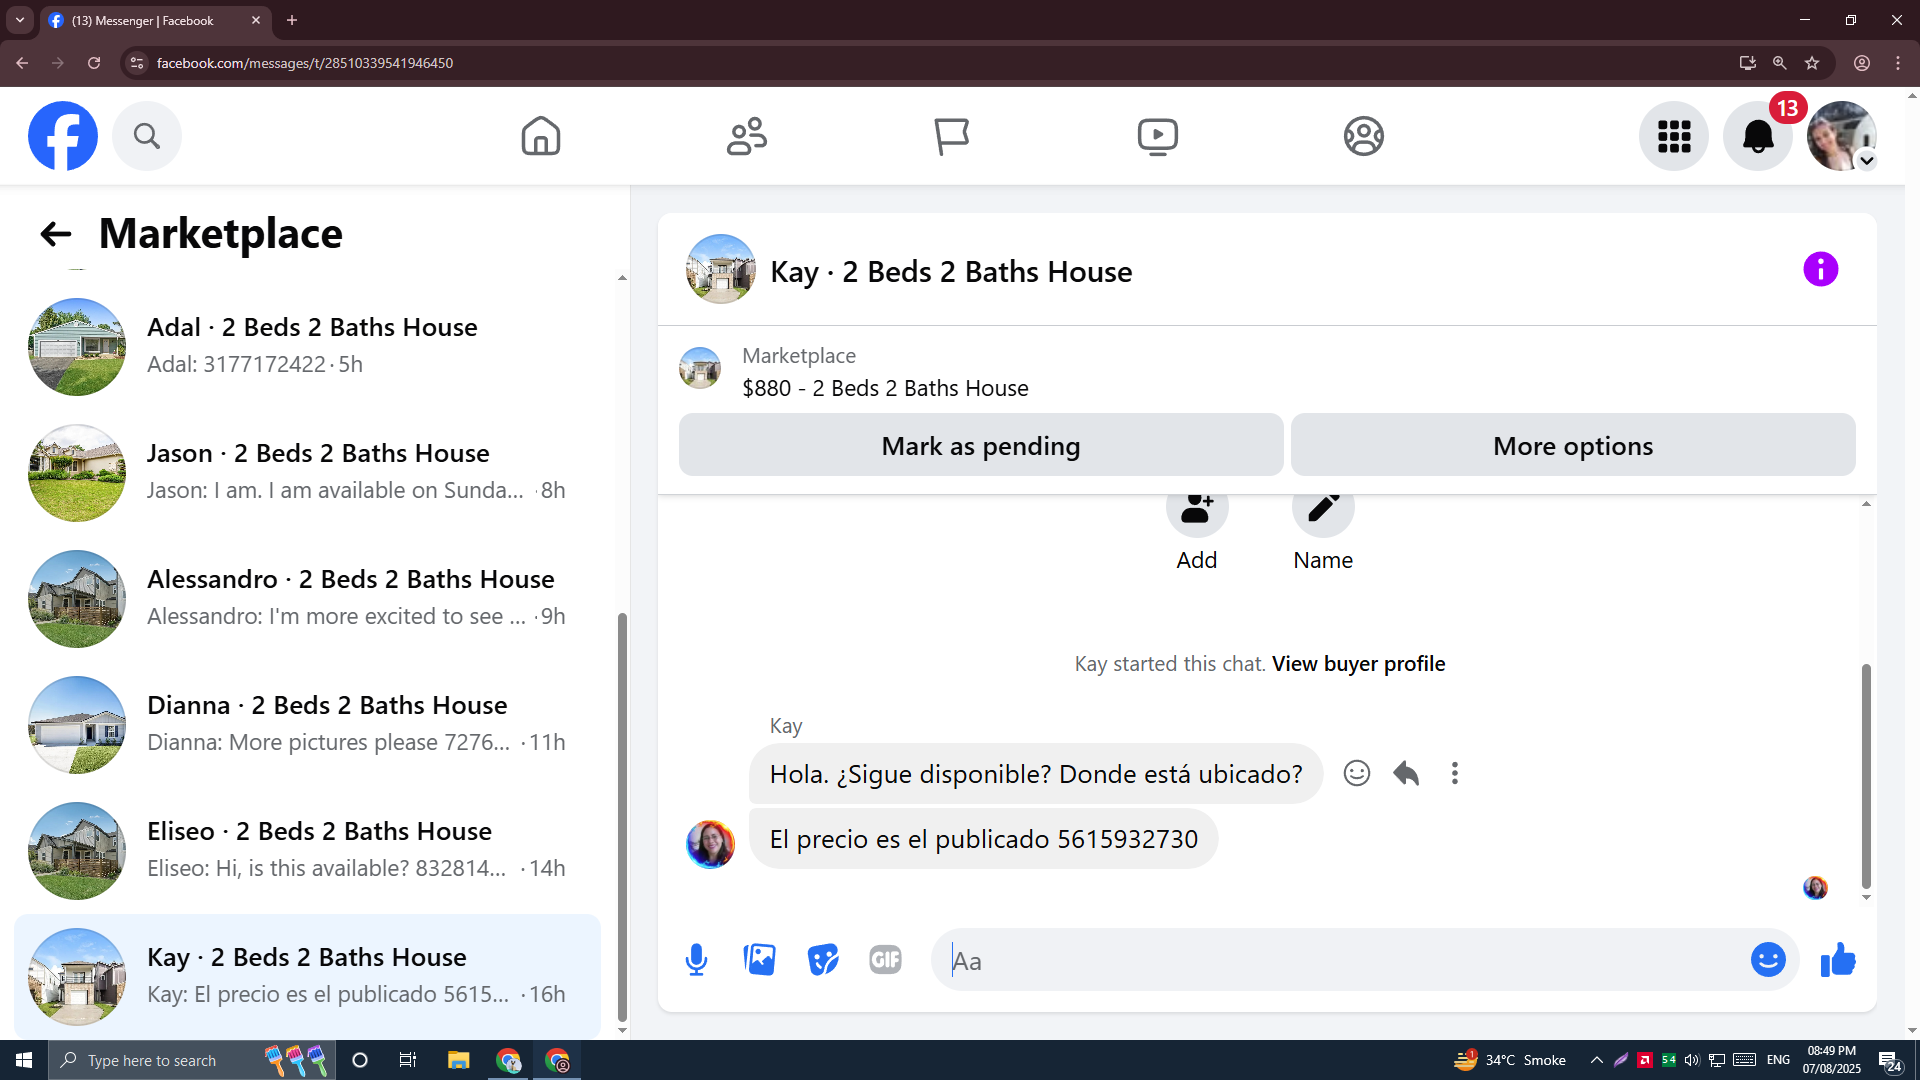Open Jason's 2 Beds 2 Baths House chat
1920x1080 pixels.
coord(308,473)
